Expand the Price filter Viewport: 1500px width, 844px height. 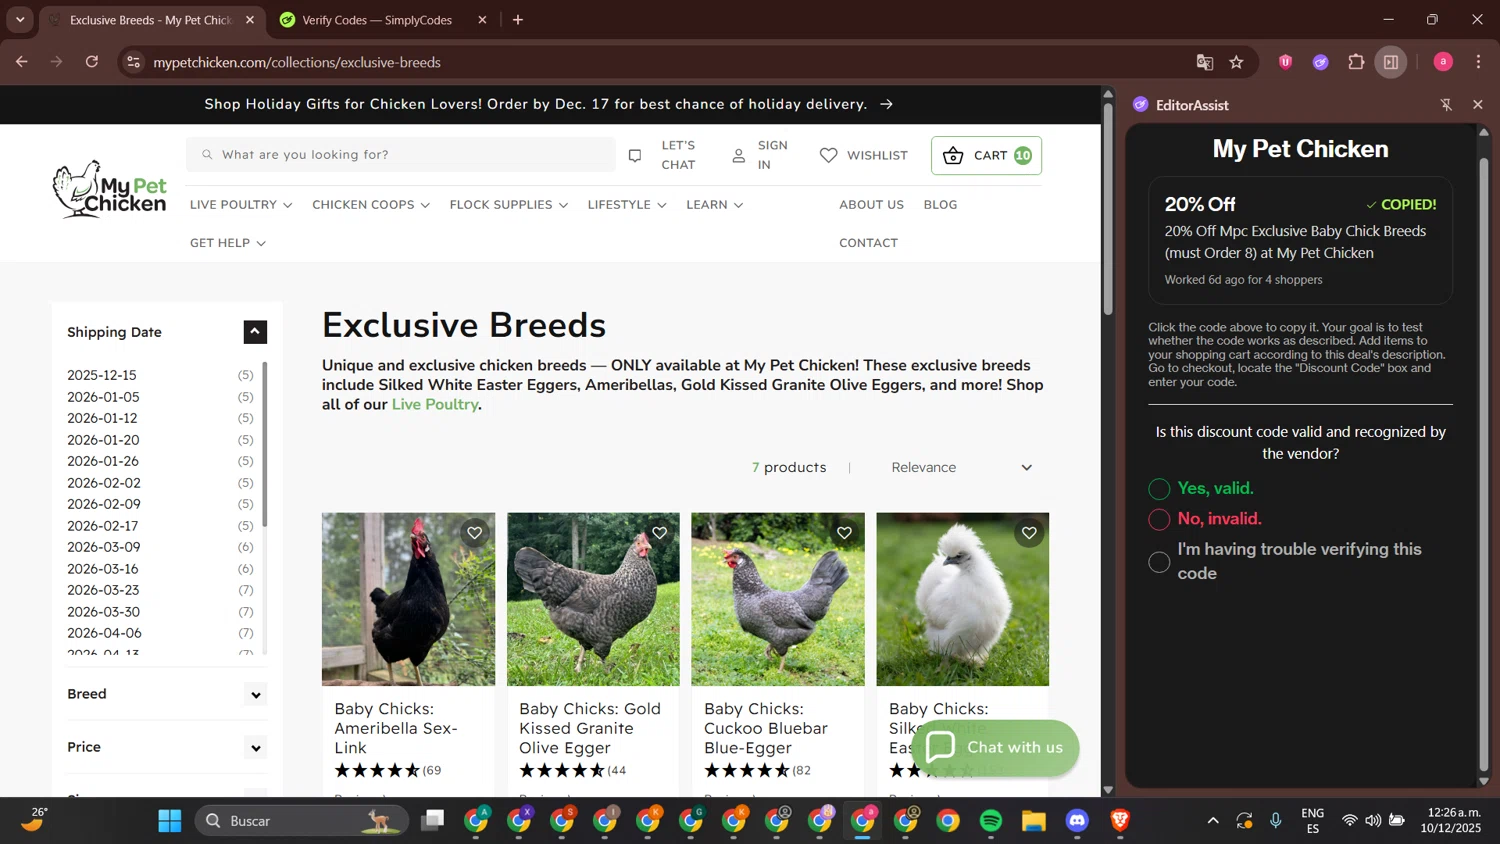tap(256, 748)
